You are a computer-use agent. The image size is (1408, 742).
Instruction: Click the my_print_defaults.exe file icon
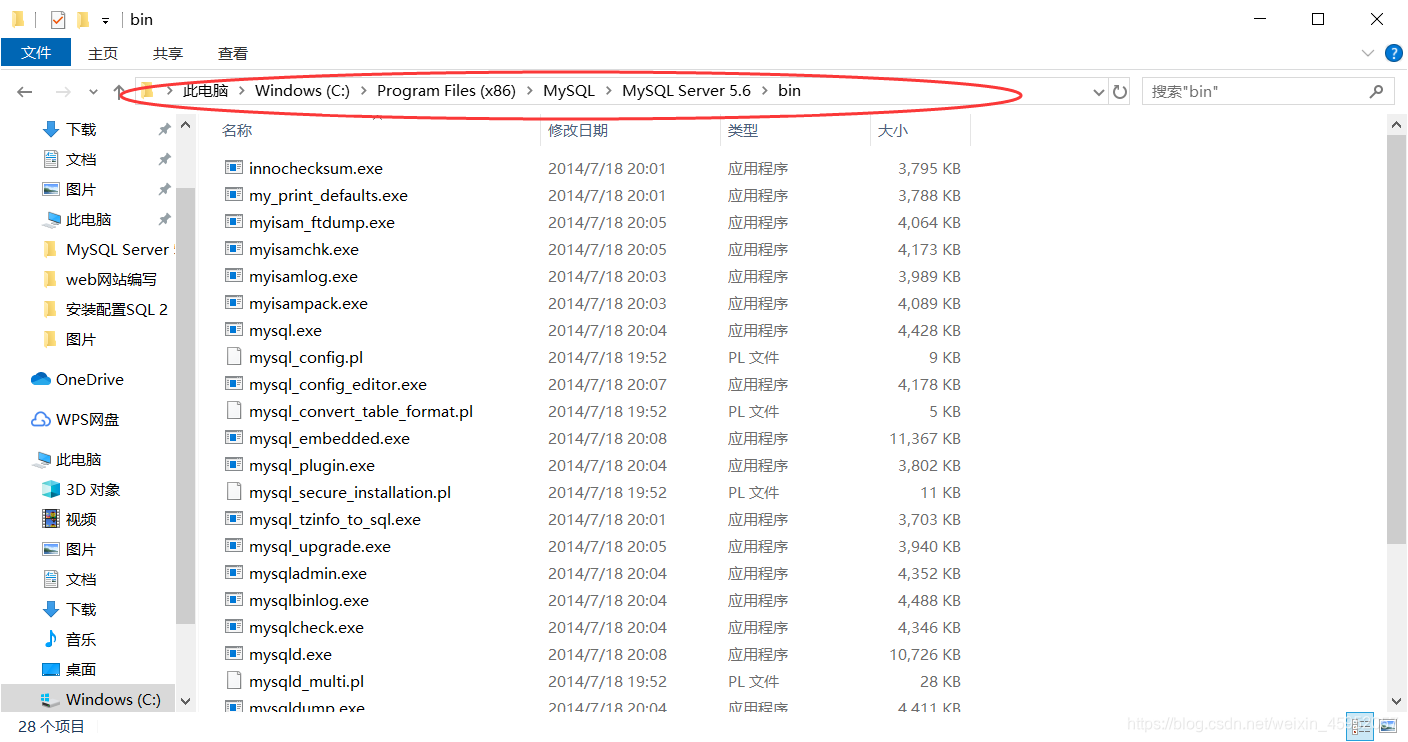coord(234,195)
